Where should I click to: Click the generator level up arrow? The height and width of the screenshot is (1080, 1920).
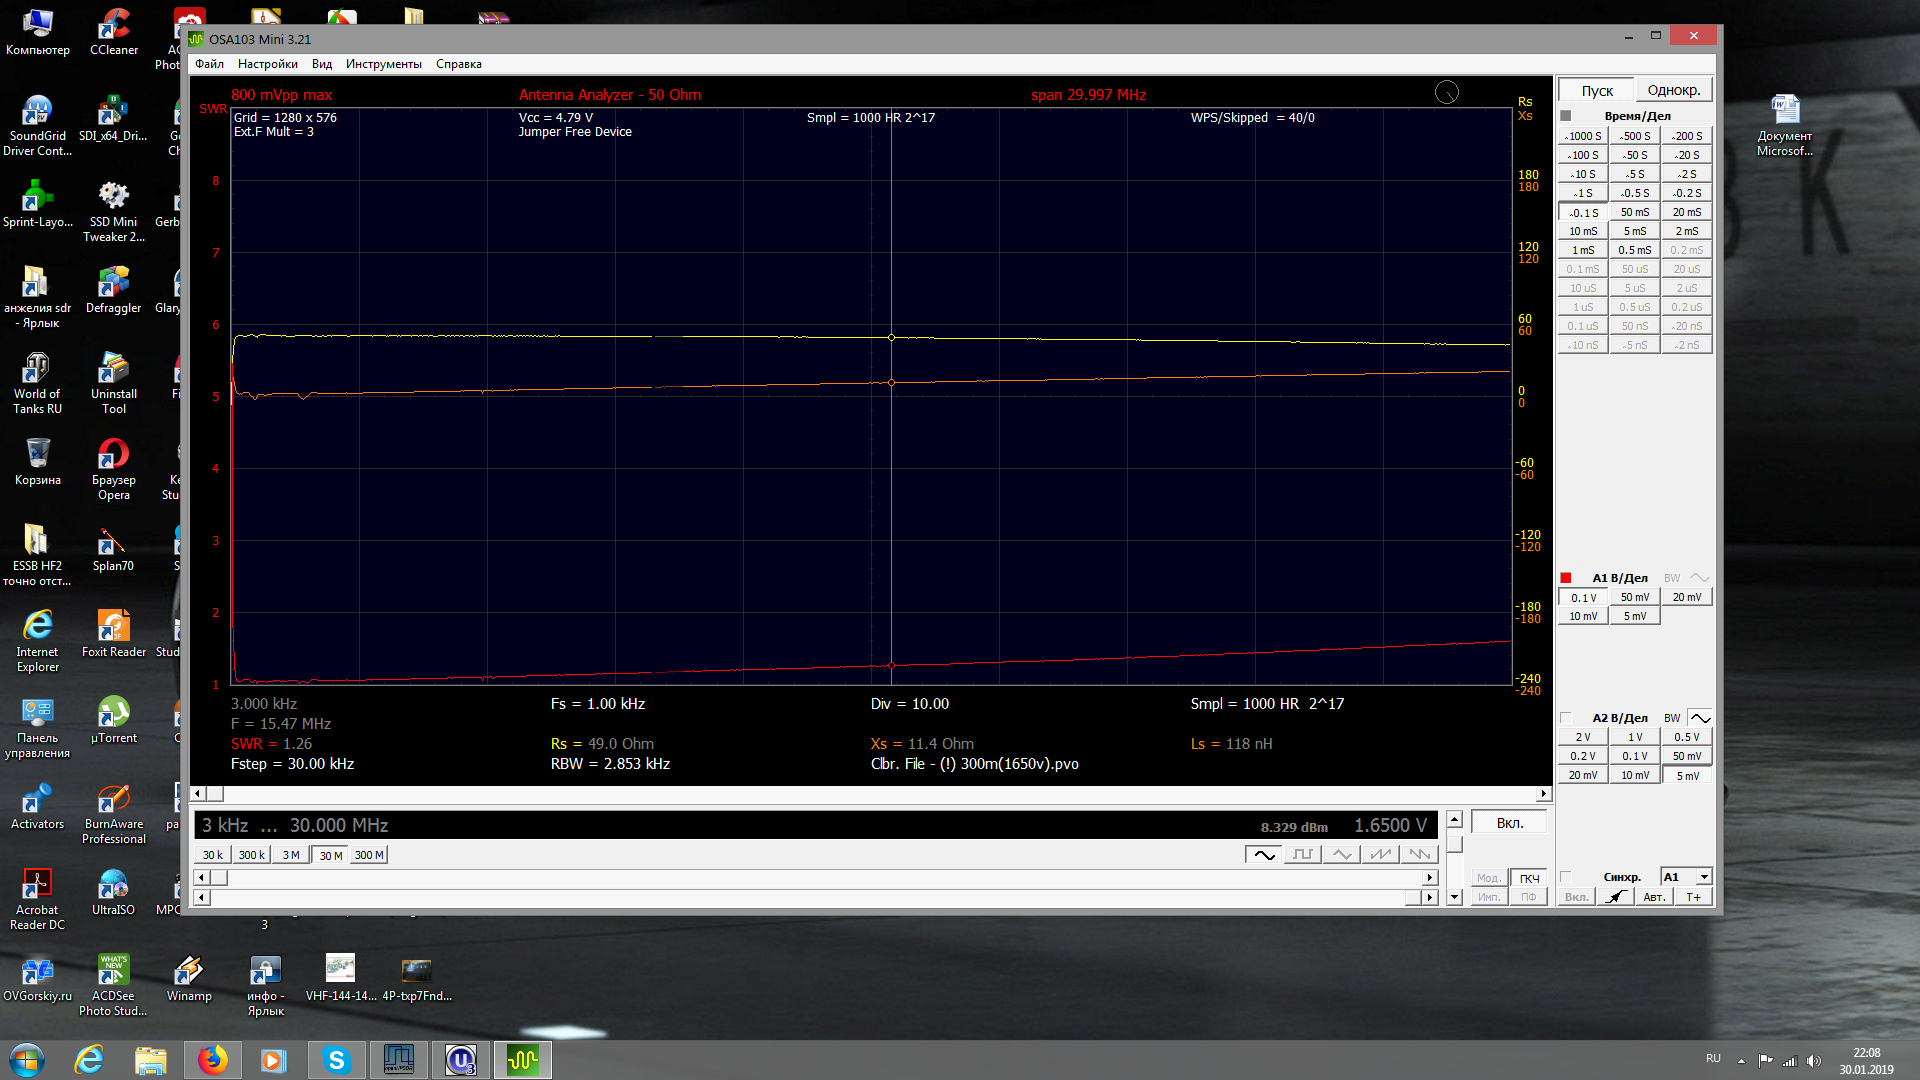coord(1455,820)
